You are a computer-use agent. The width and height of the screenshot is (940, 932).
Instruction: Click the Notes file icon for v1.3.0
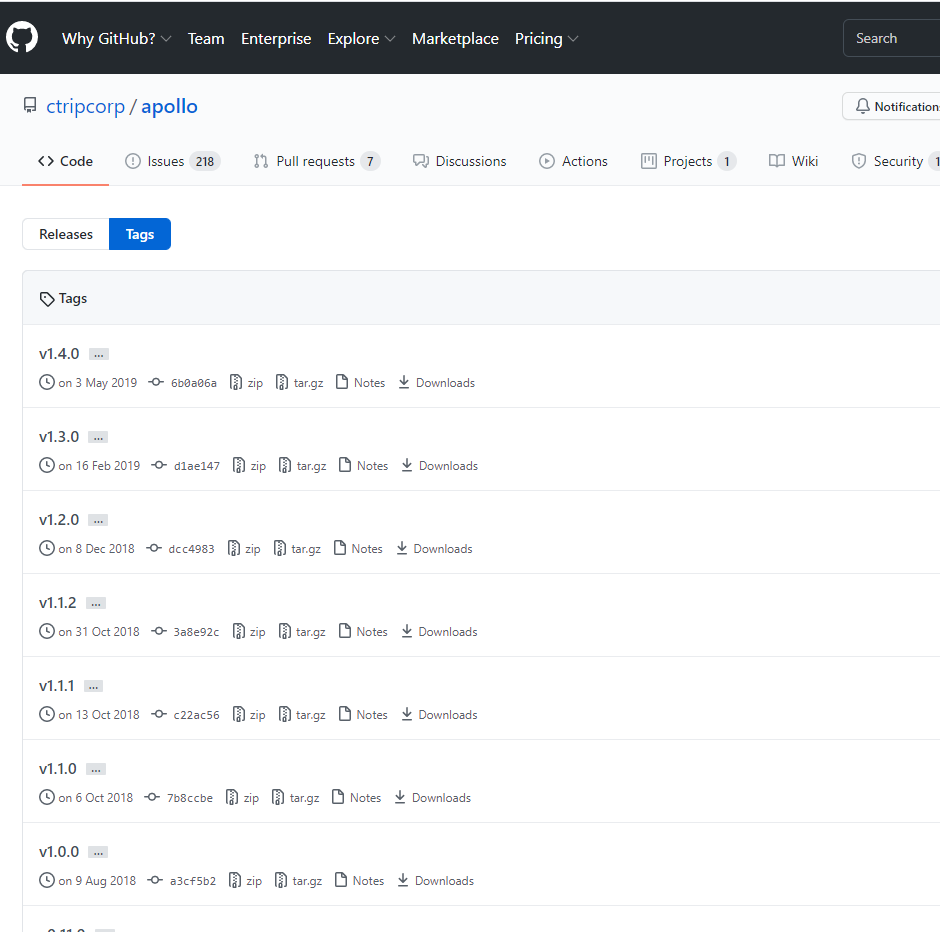point(344,466)
